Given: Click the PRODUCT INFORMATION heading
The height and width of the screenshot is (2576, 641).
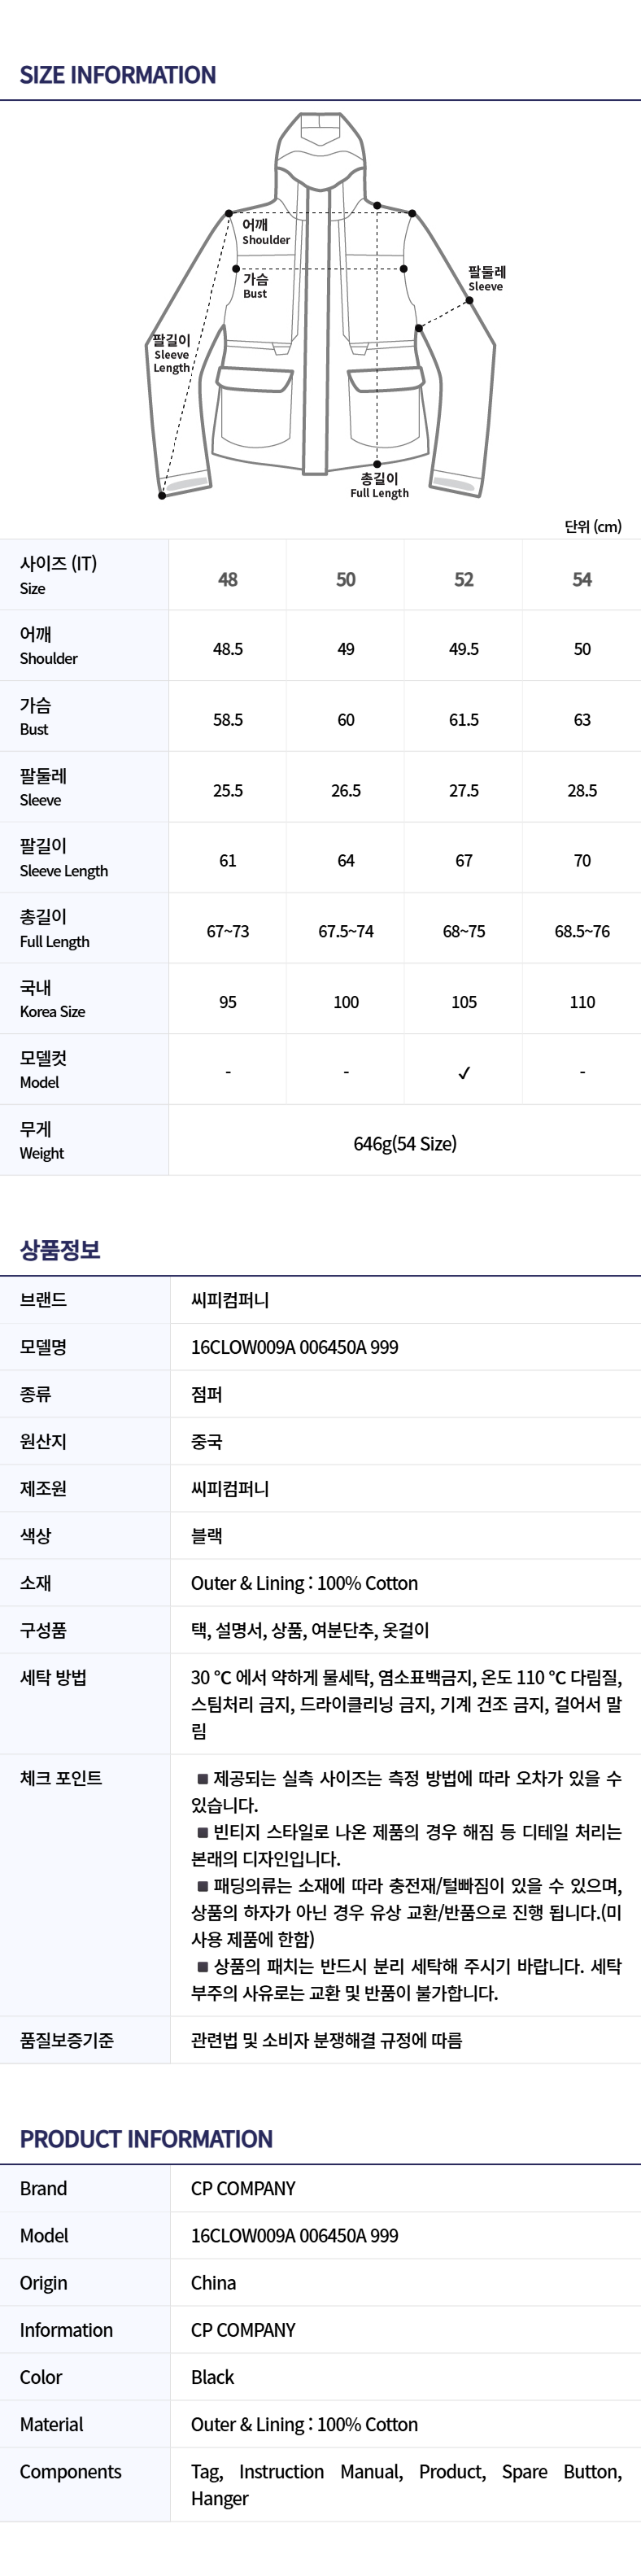Looking at the screenshot, I should click(146, 2139).
